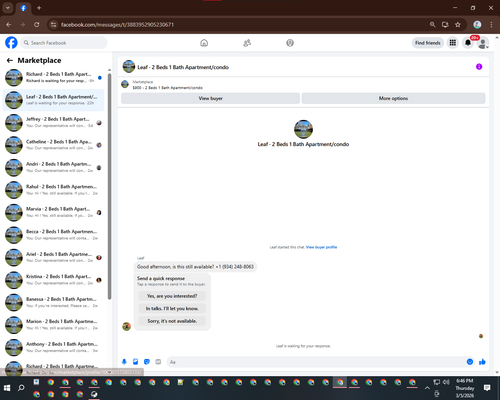Bookmark page with star icon
The image size is (500, 400).
458,25
